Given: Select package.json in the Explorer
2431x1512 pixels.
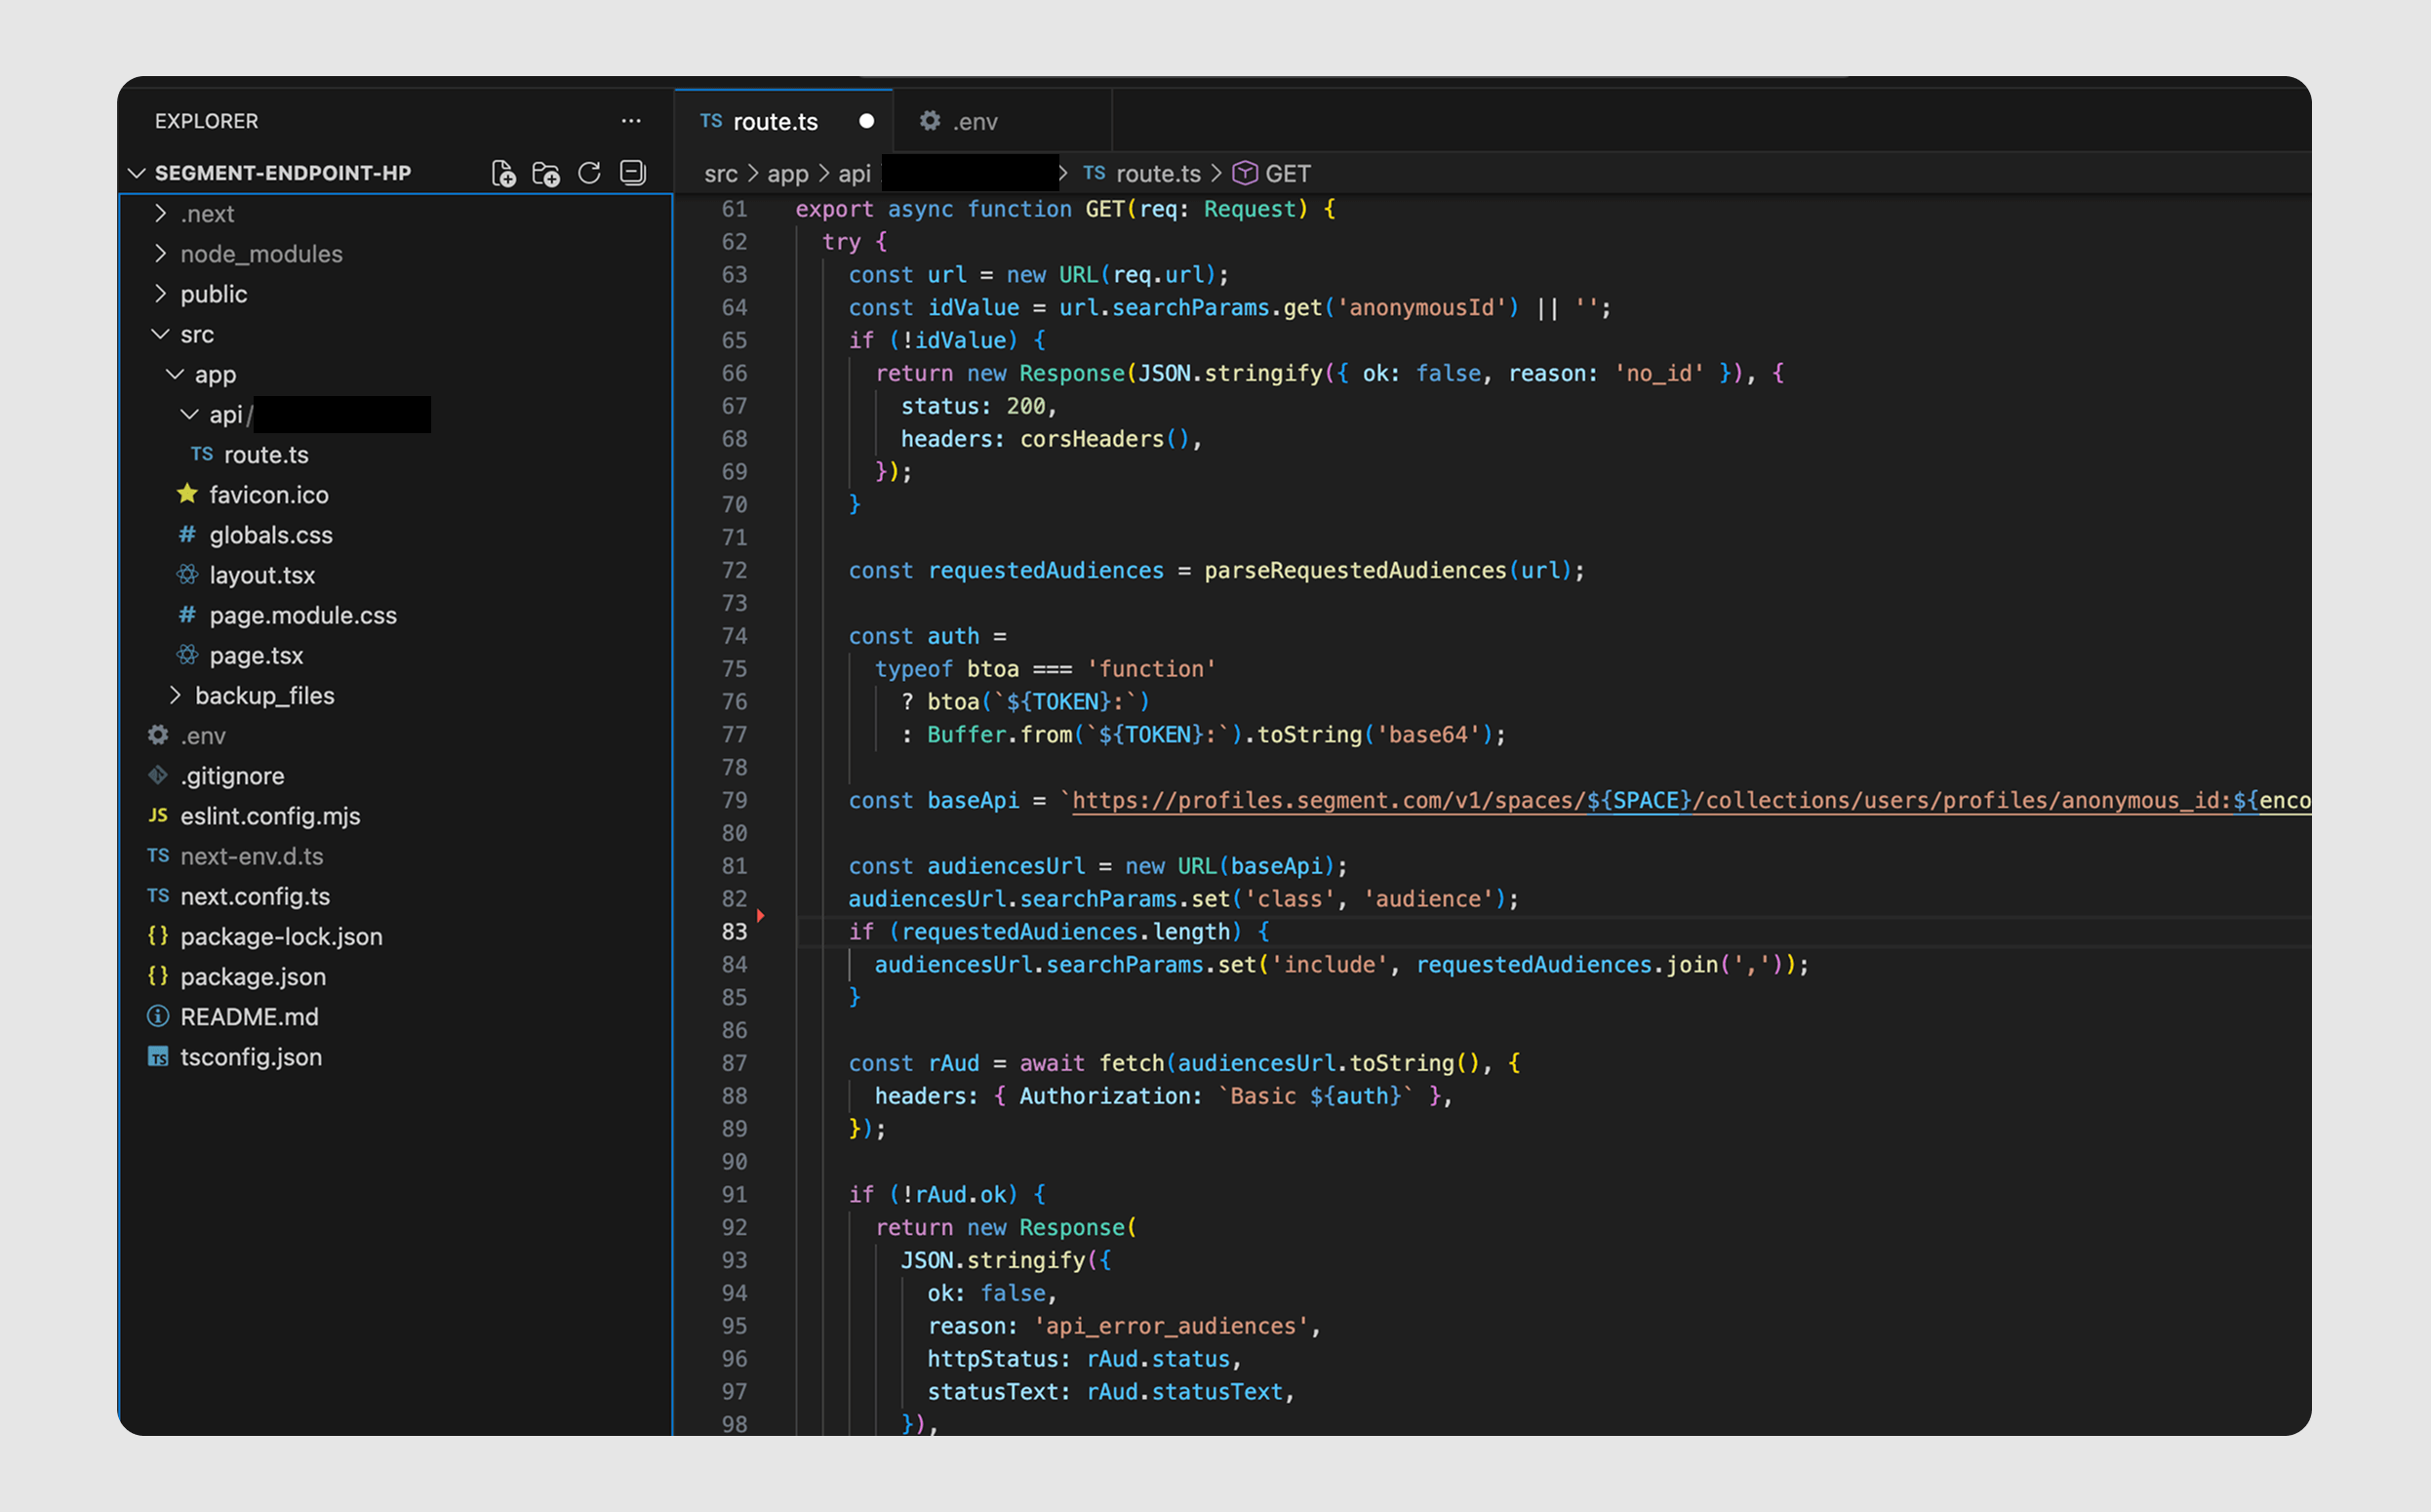Looking at the screenshot, I should tap(252, 976).
